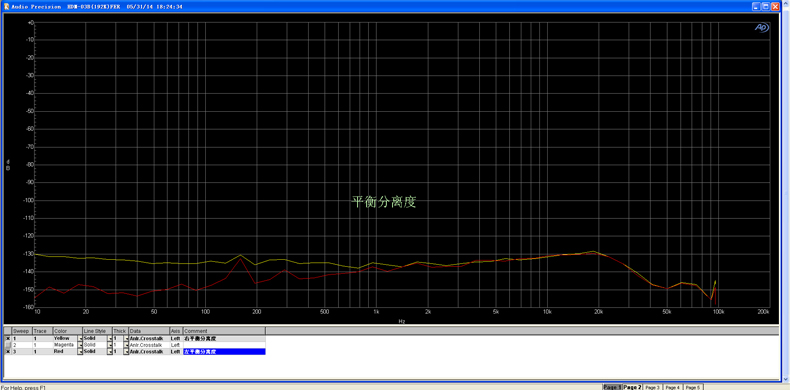Switch to the Page 2 tab
Image resolution: width=790 pixels, height=390 pixels.
point(632,387)
